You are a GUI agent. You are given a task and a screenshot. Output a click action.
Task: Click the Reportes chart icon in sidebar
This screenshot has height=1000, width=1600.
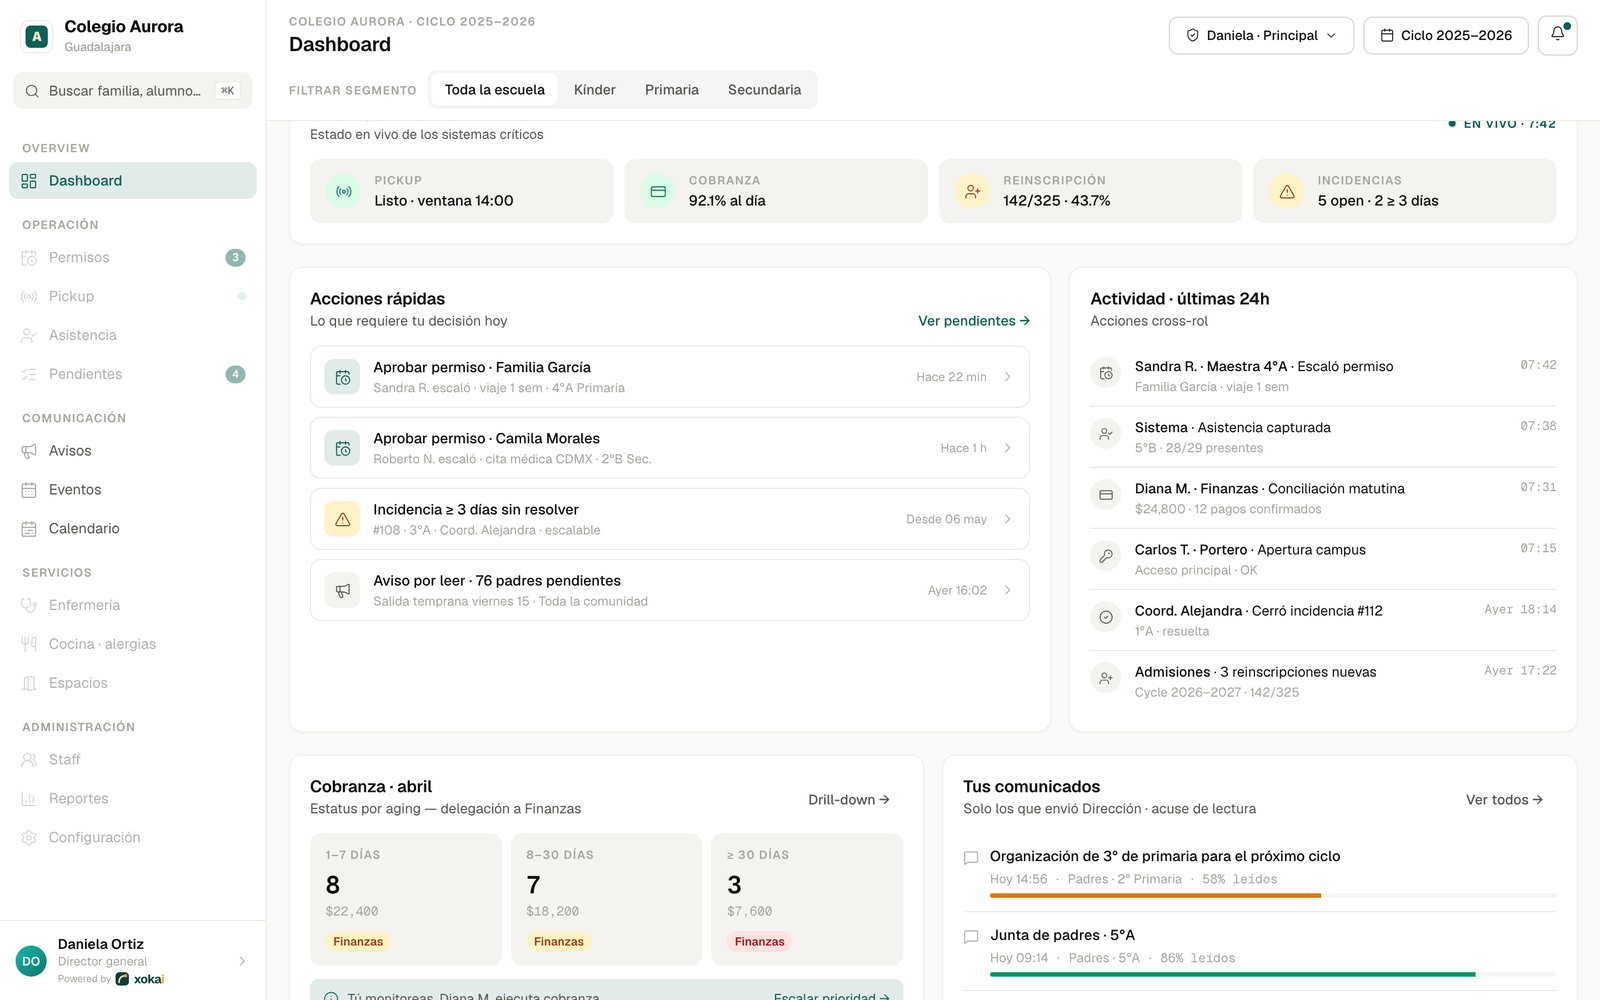(29, 799)
